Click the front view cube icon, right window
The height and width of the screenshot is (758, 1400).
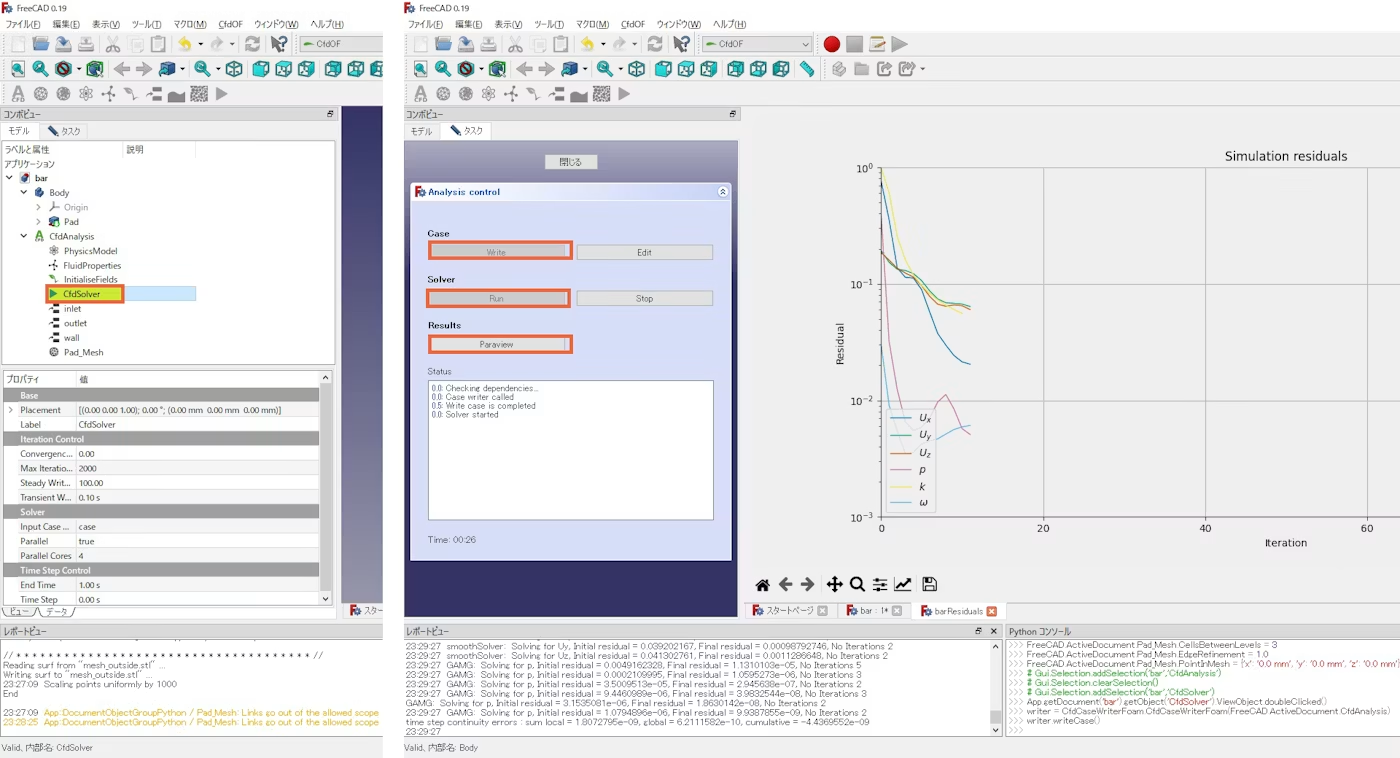(663, 69)
